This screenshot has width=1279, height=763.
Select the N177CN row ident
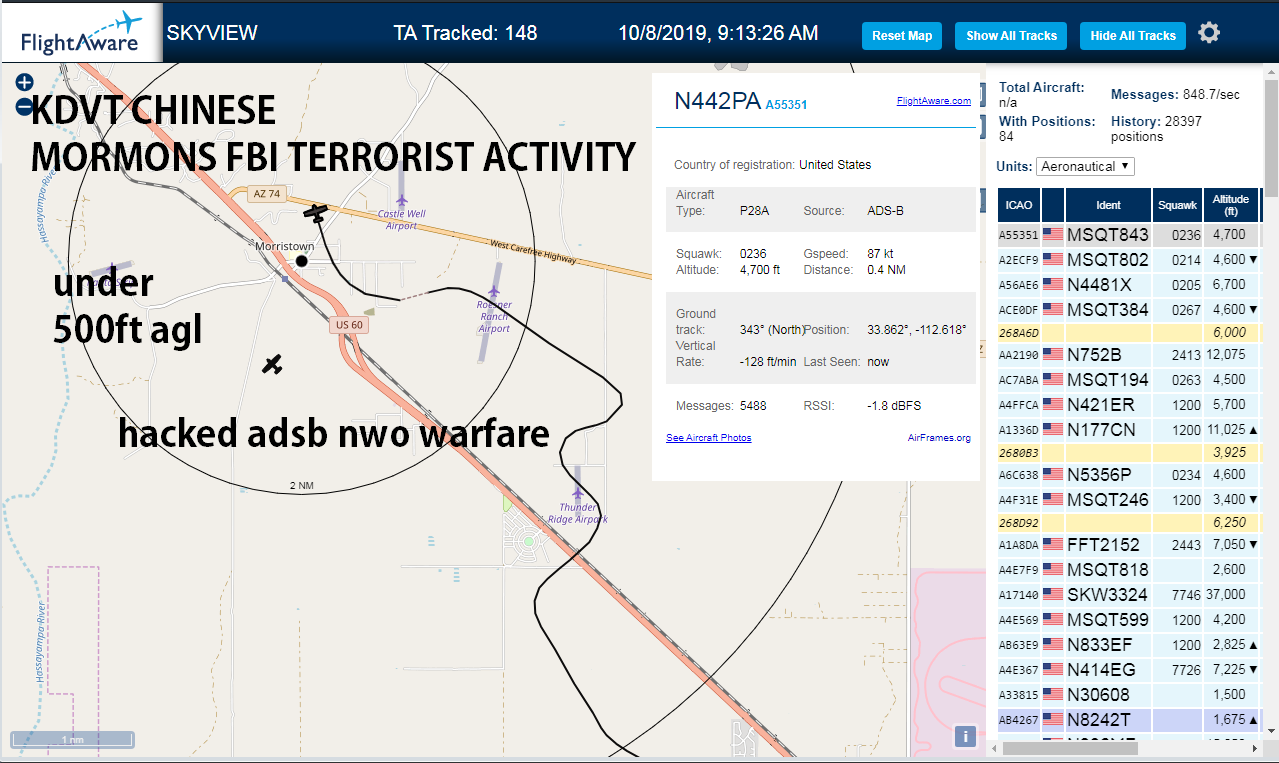(x=1101, y=430)
